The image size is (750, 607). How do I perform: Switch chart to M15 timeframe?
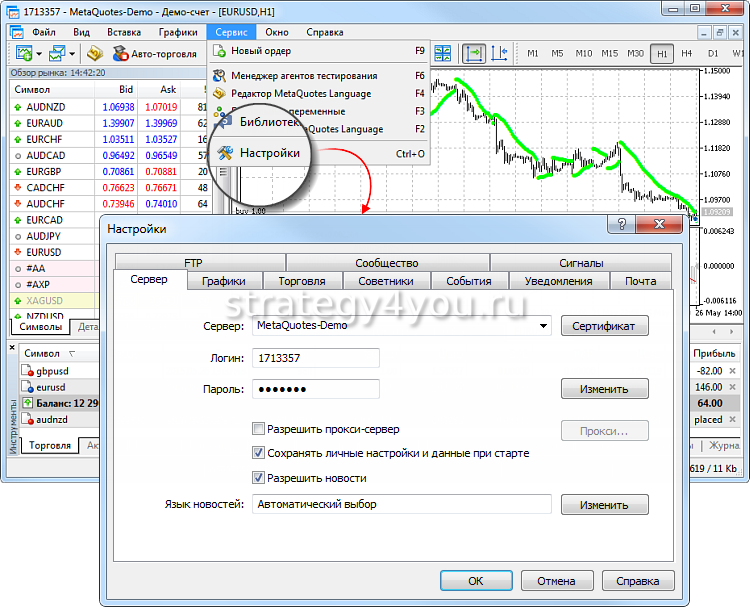point(609,53)
